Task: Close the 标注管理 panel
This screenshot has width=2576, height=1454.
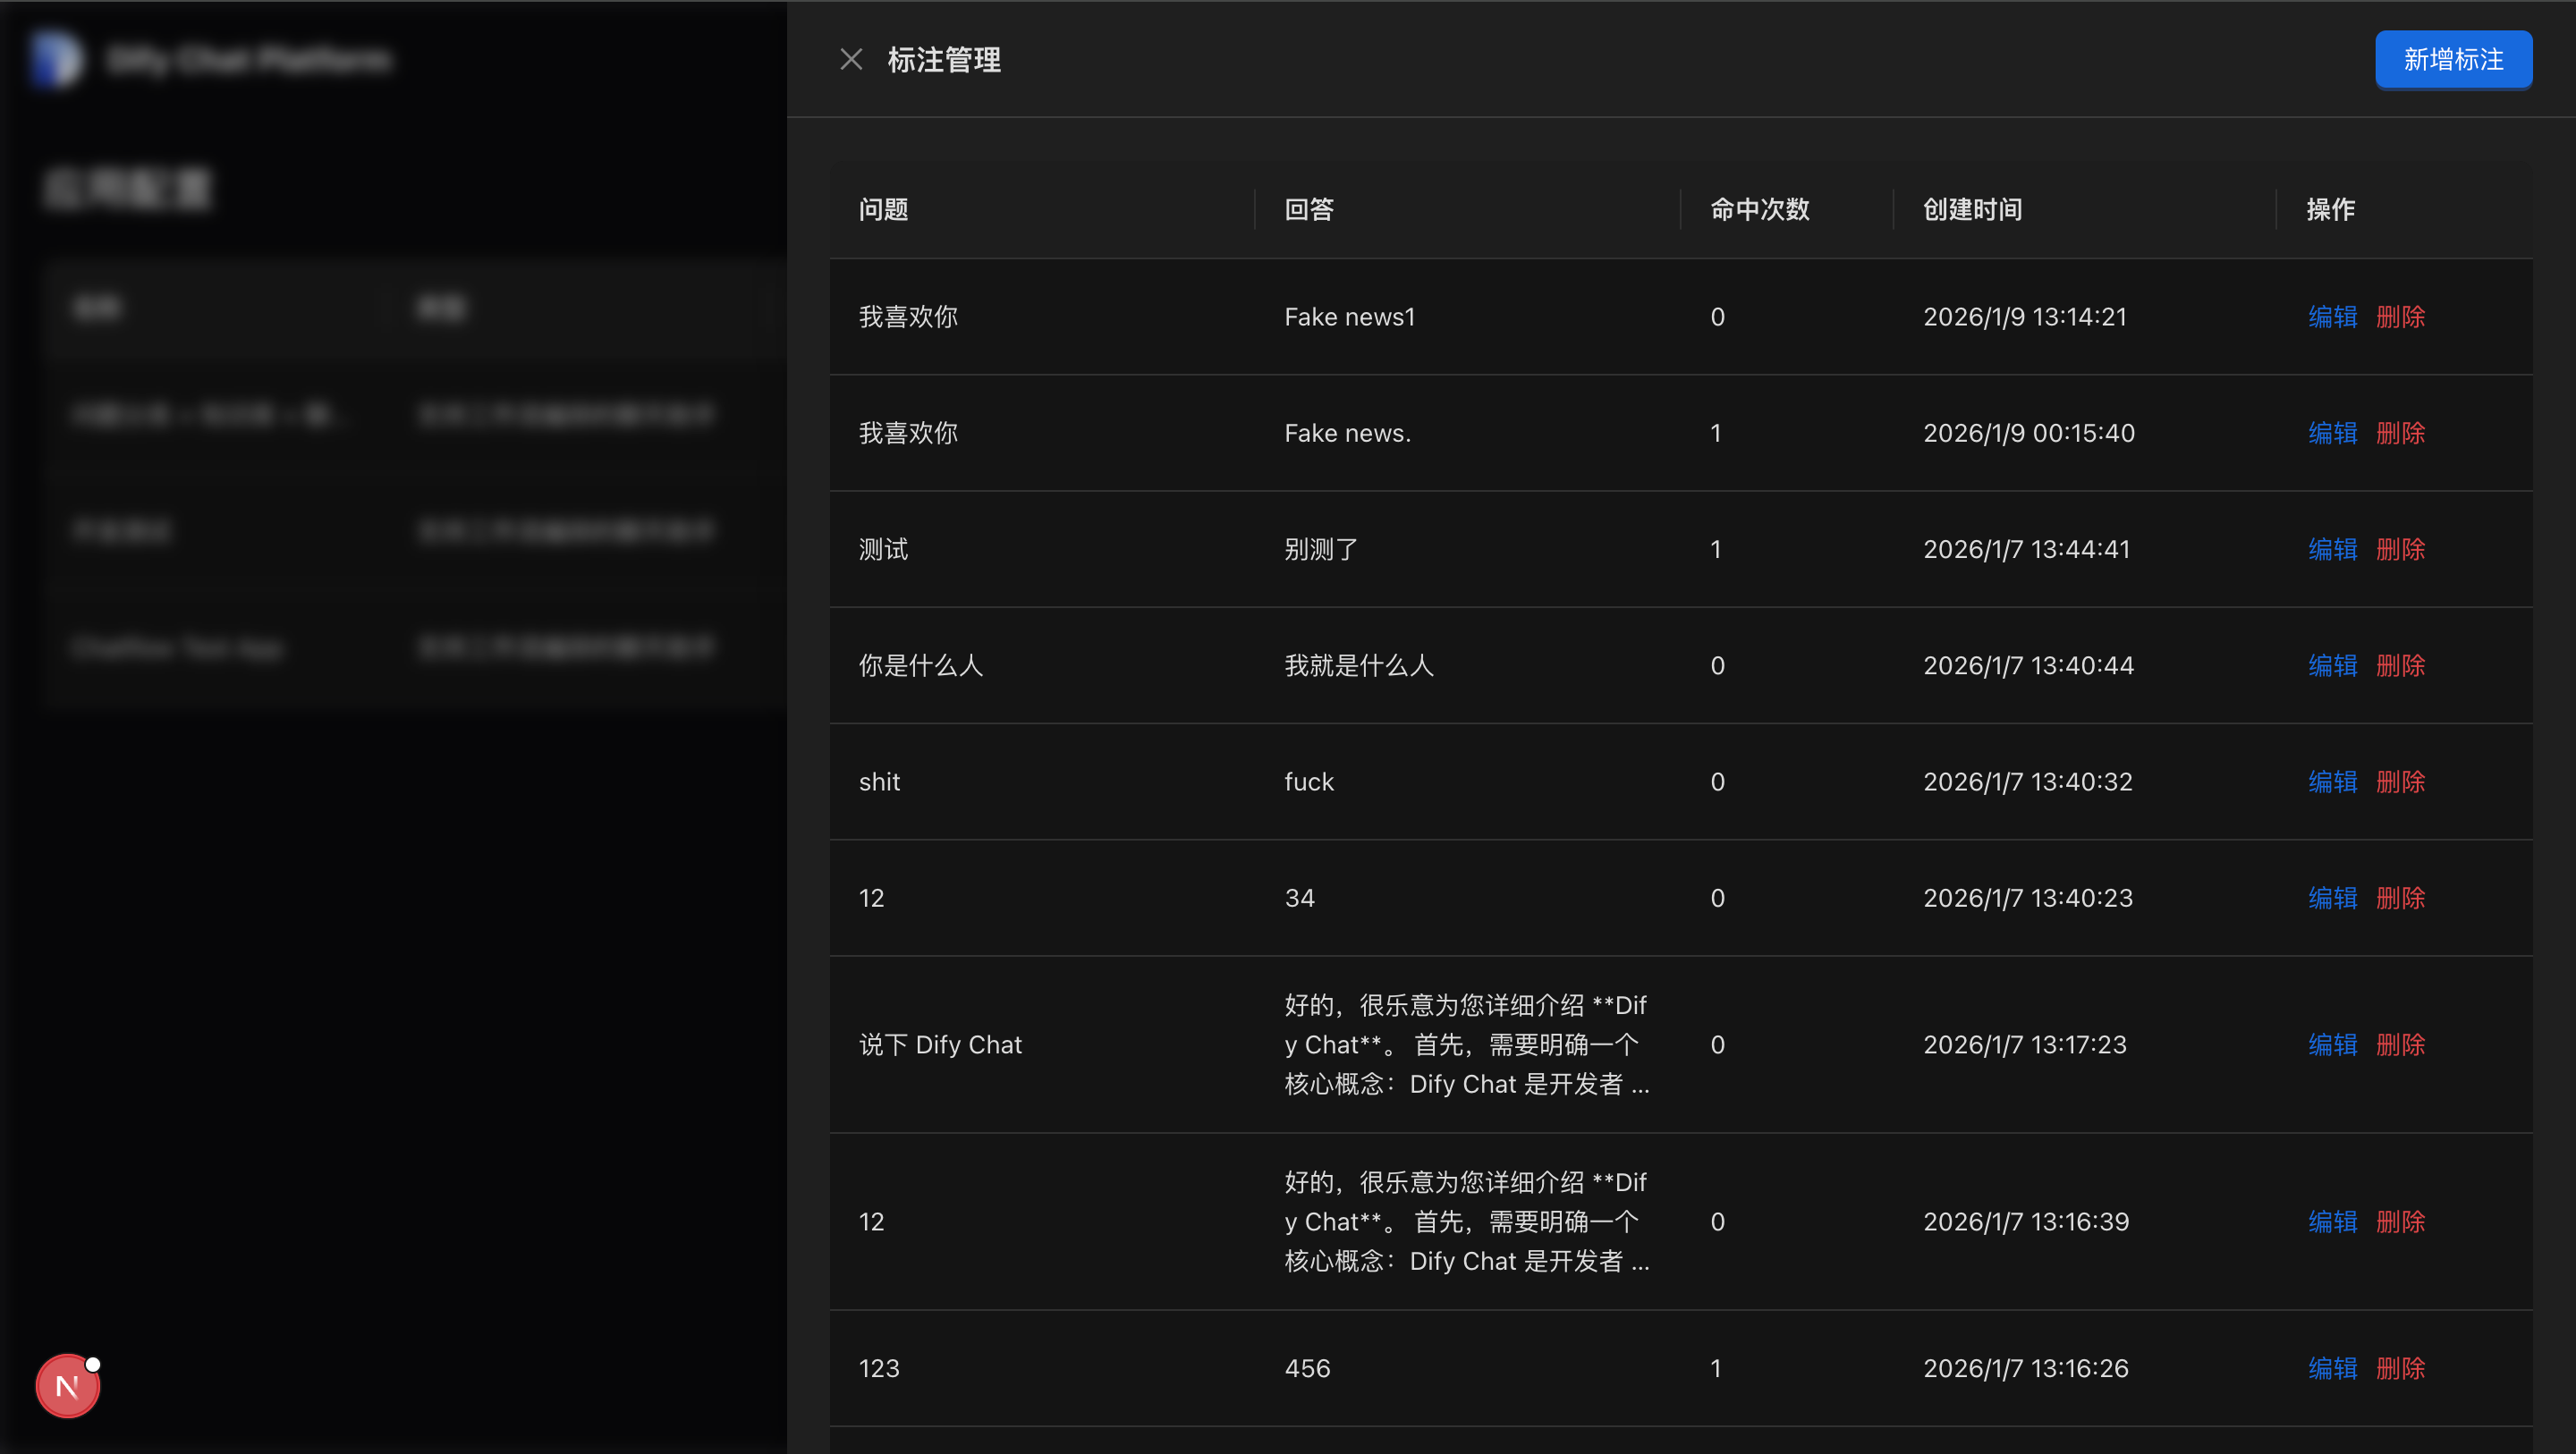Action: click(851, 59)
